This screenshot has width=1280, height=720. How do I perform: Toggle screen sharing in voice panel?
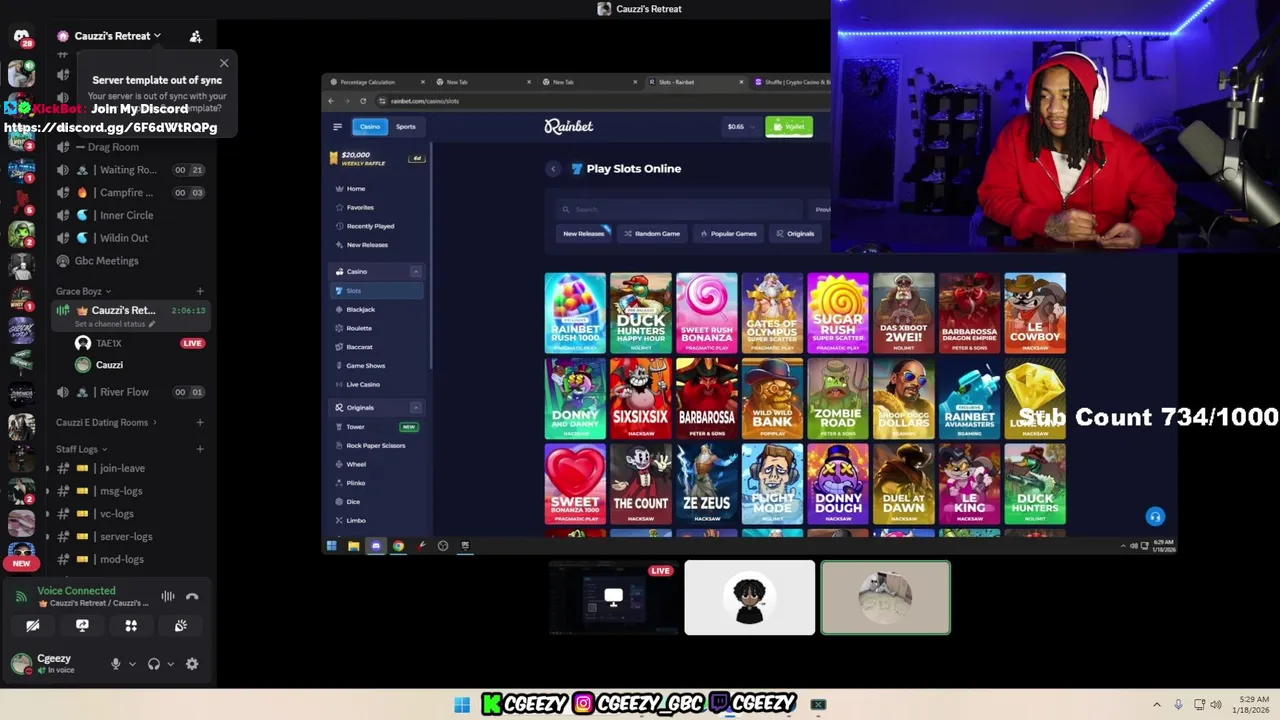click(x=82, y=625)
